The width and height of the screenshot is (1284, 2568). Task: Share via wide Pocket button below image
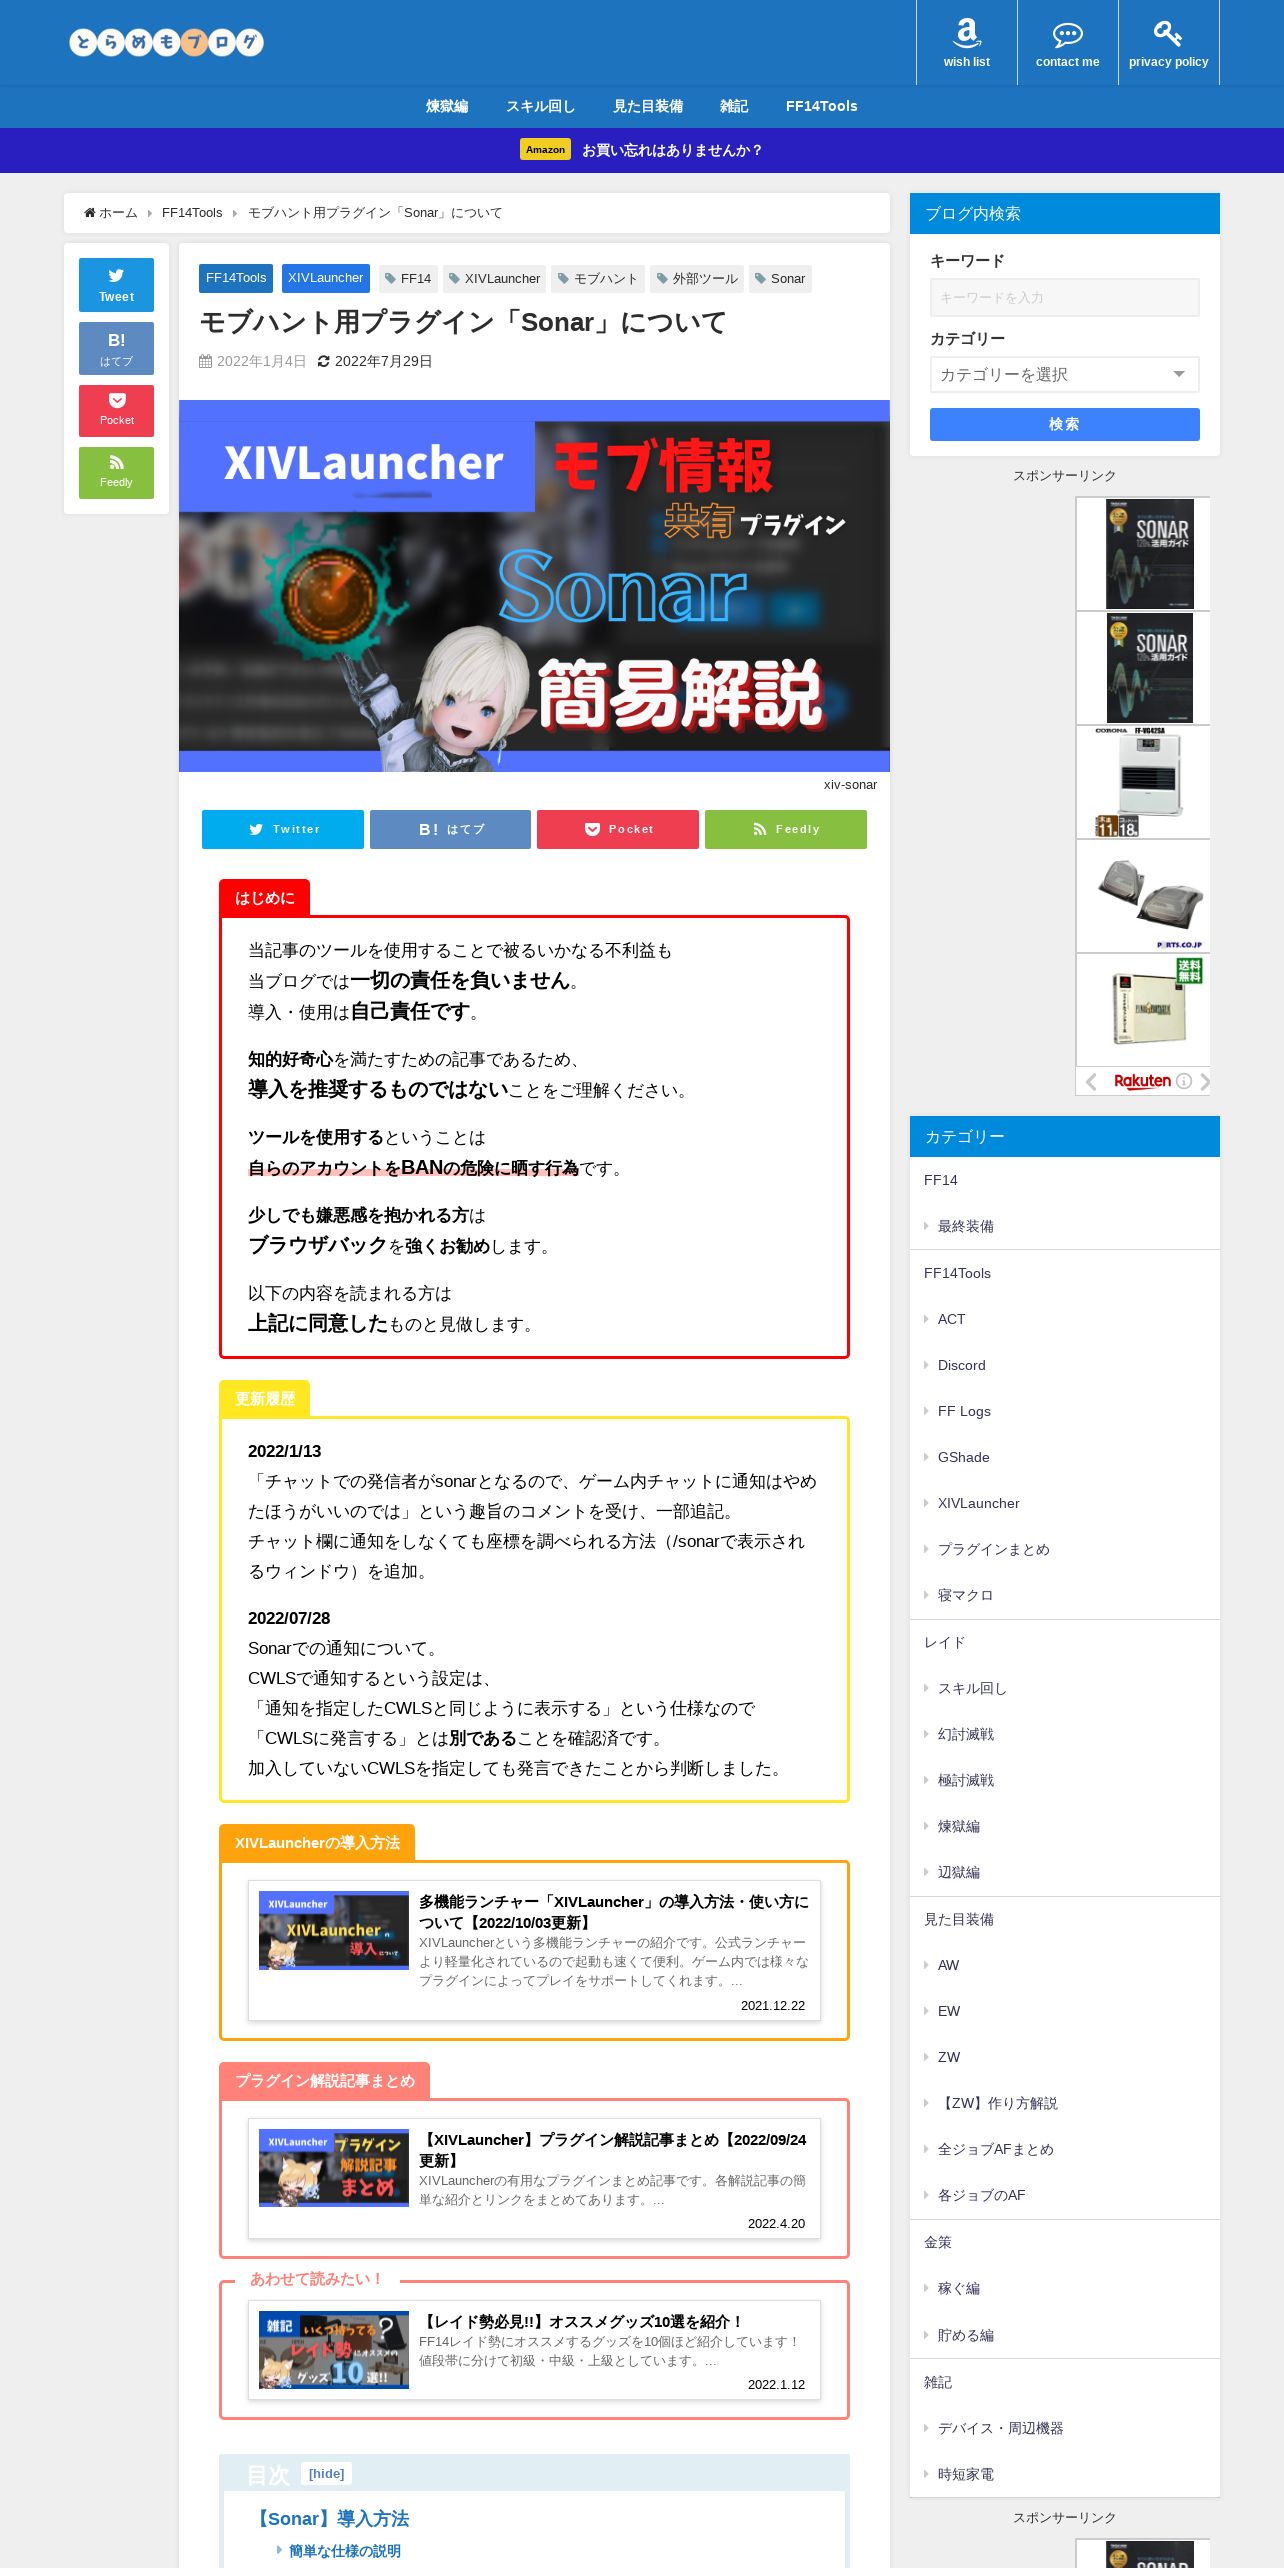point(618,829)
